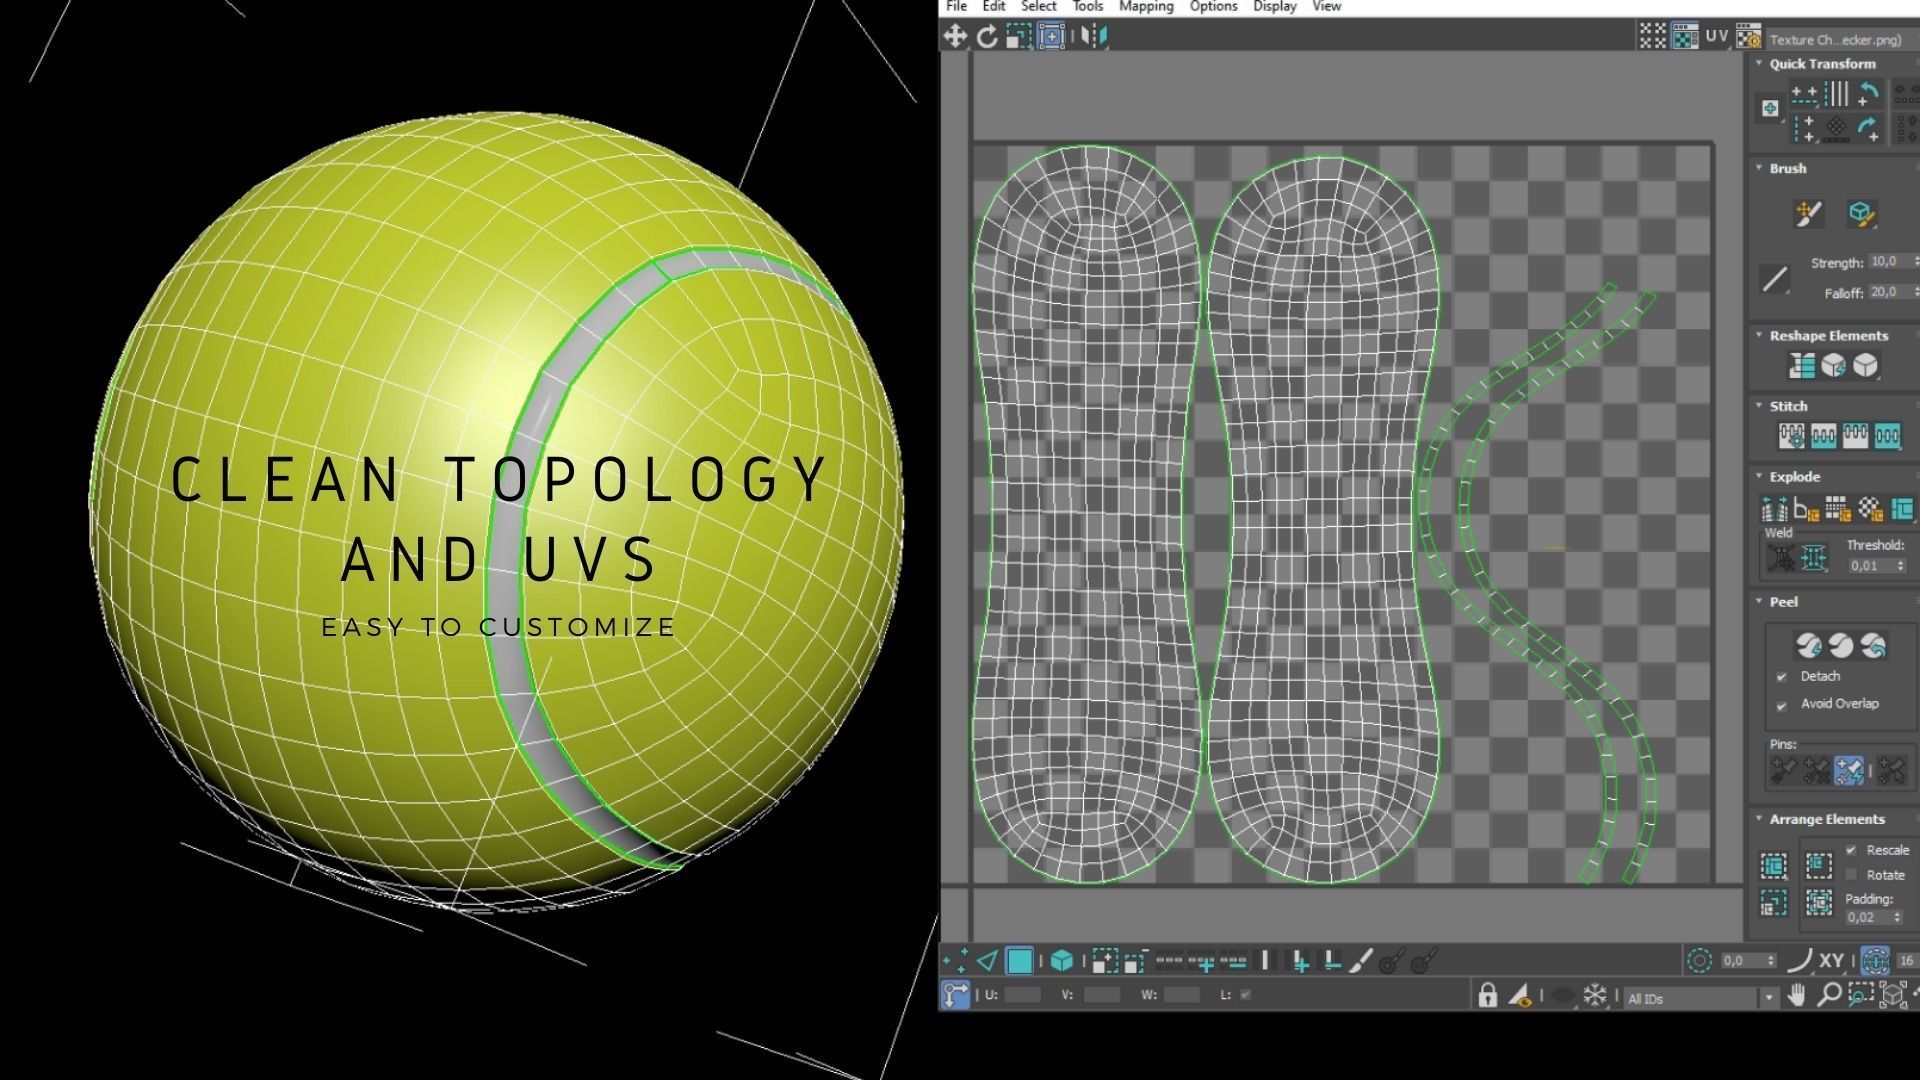1920x1080 pixels.
Task: Open the texture options icon next to UV
Action: pos(1748,37)
